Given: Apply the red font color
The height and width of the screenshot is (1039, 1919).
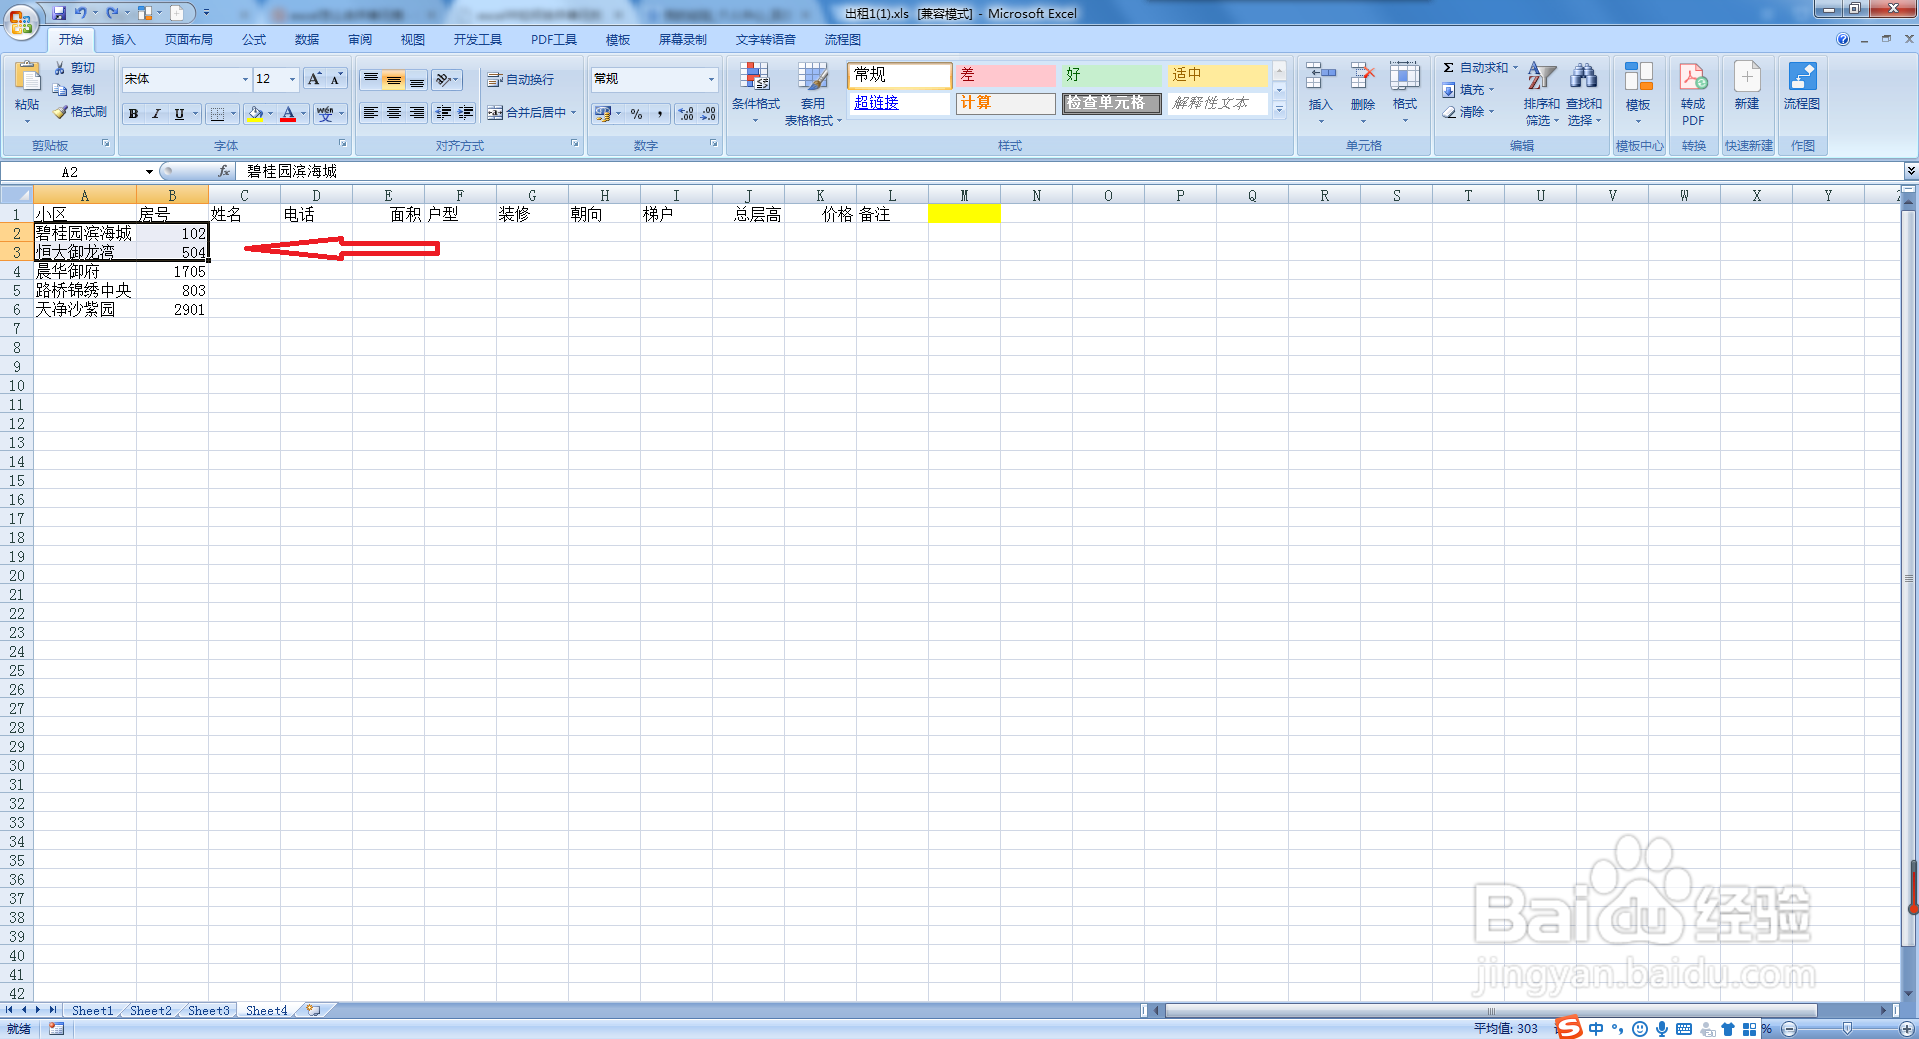Looking at the screenshot, I should (x=288, y=114).
